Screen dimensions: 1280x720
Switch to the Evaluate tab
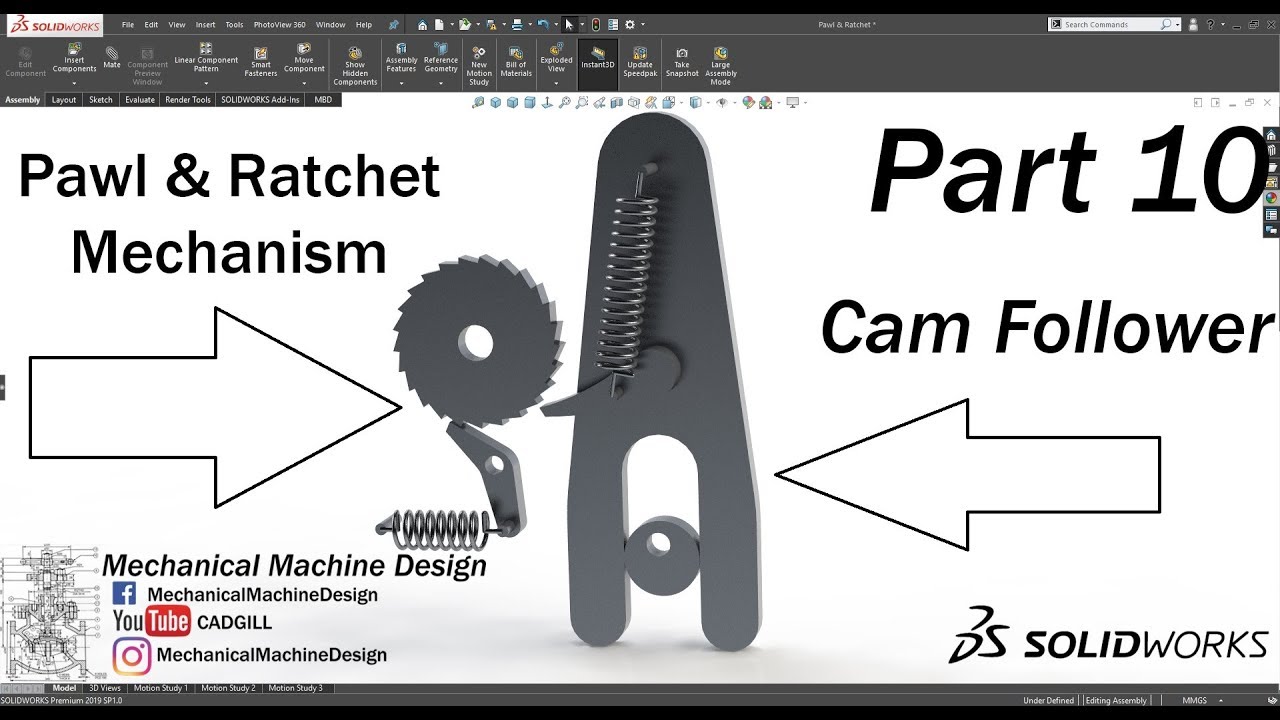(140, 100)
